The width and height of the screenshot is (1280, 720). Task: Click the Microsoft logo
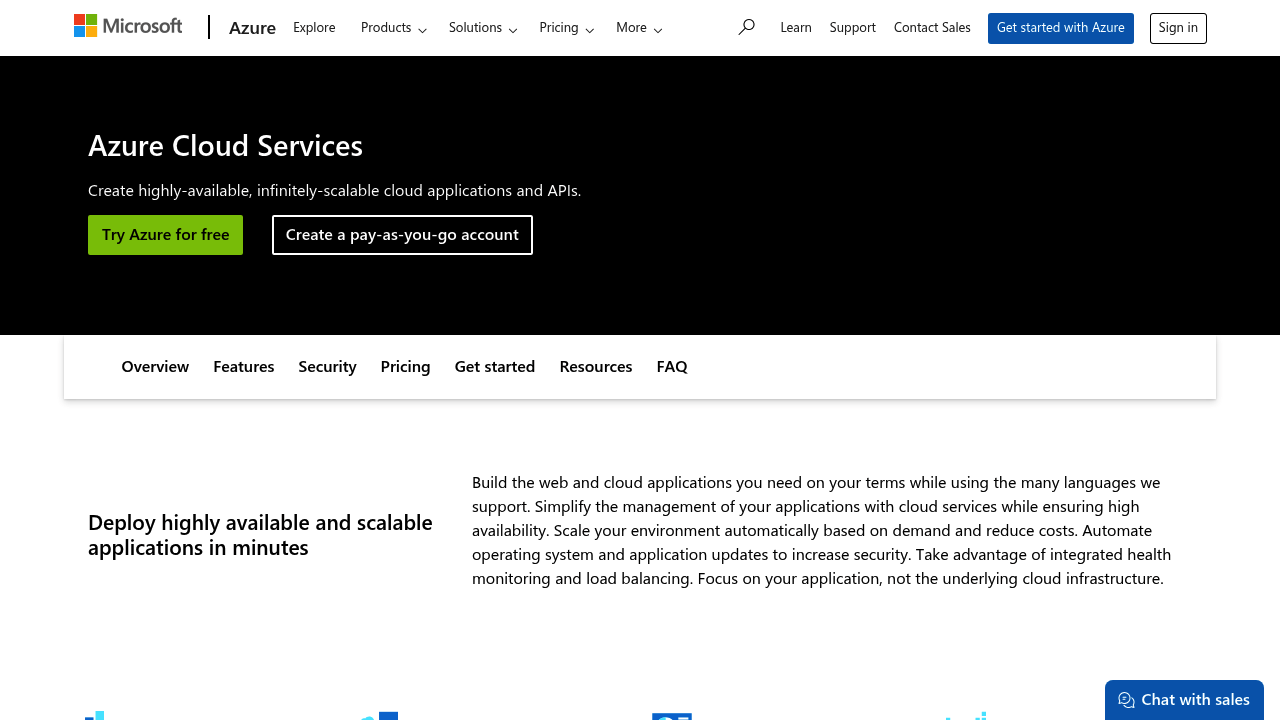point(128,25)
